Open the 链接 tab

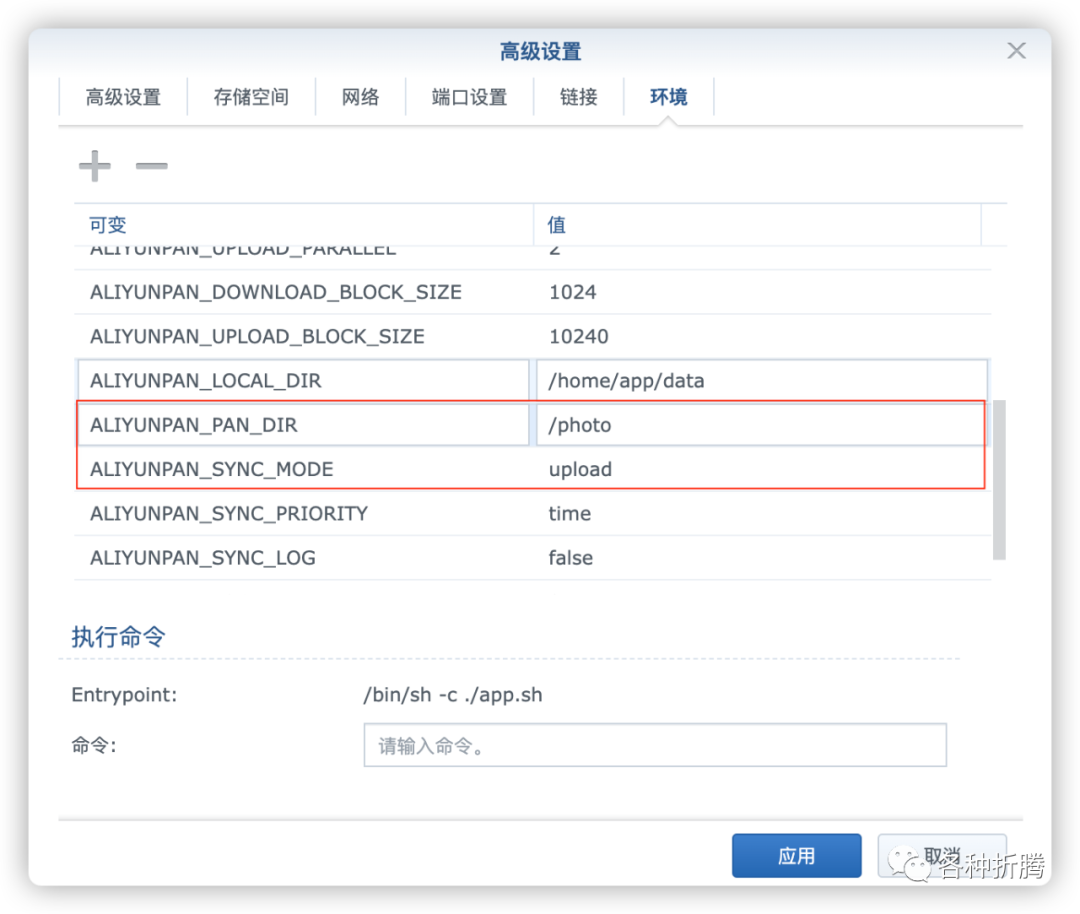[579, 97]
